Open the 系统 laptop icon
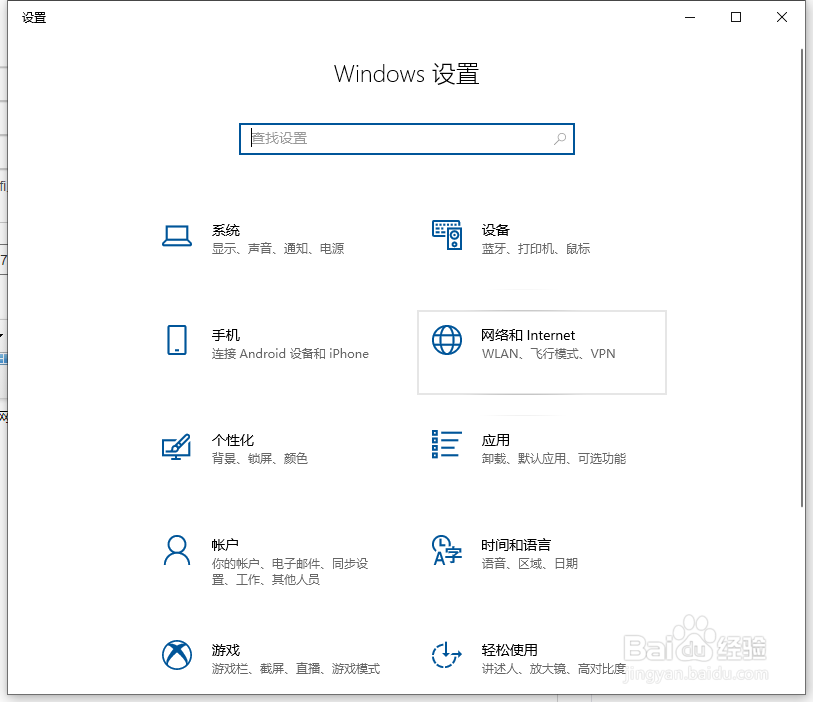This screenshot has height=702, width=813. pyautogui.click(x=177, y=236)
